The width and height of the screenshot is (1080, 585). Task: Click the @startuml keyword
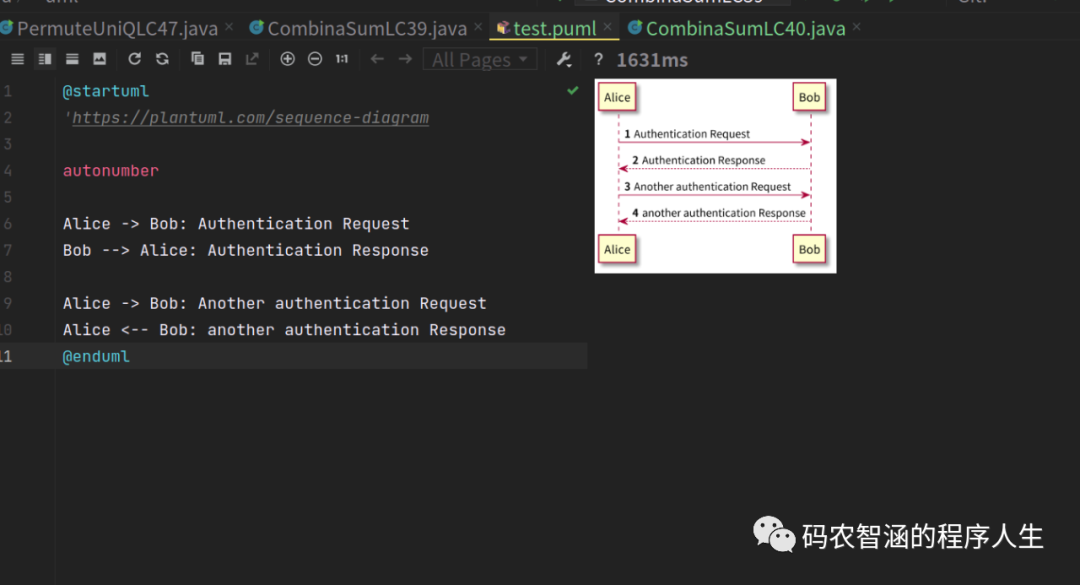click(x=105, y=91)
